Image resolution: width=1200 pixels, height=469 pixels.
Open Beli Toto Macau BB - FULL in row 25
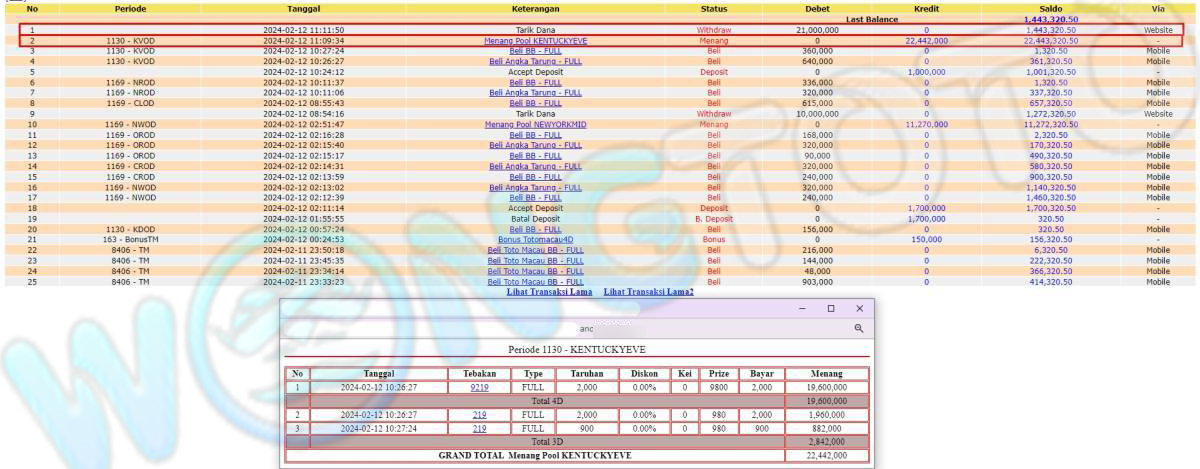(x=535, y=282)
